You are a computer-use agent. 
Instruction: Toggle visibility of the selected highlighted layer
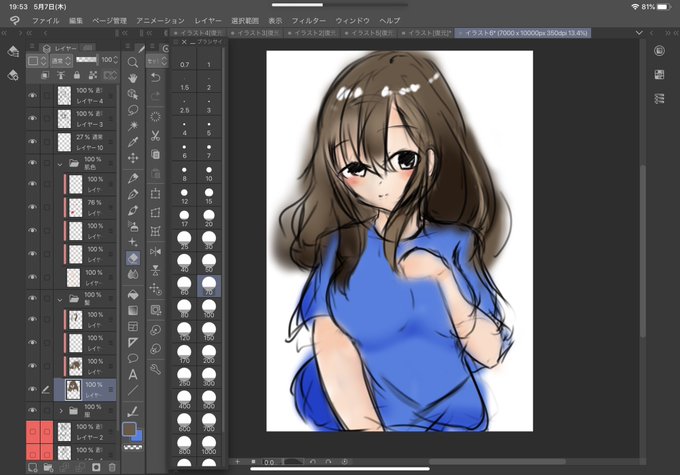click(33, 389)
